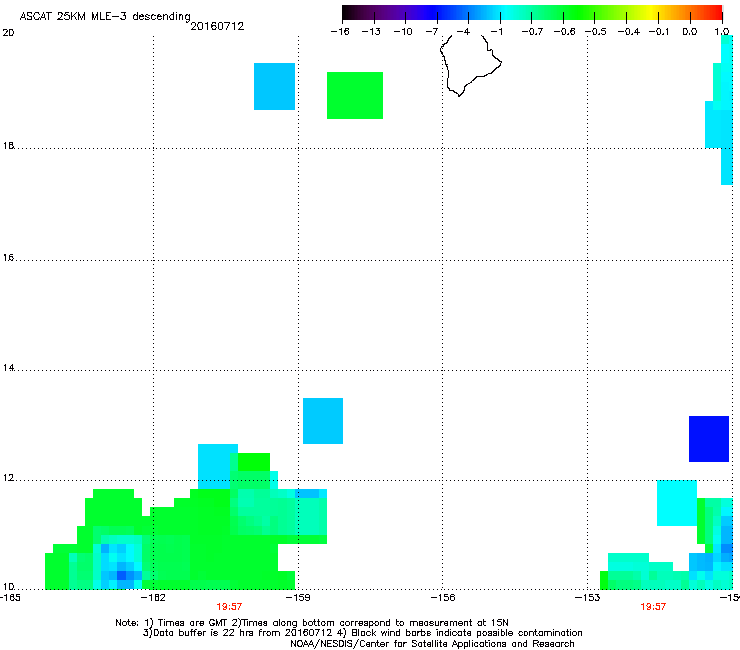Viewport: 740px width, 650px height.
Task: Click the 'Times are GMT' note line
Action: (x=312, y=623)
